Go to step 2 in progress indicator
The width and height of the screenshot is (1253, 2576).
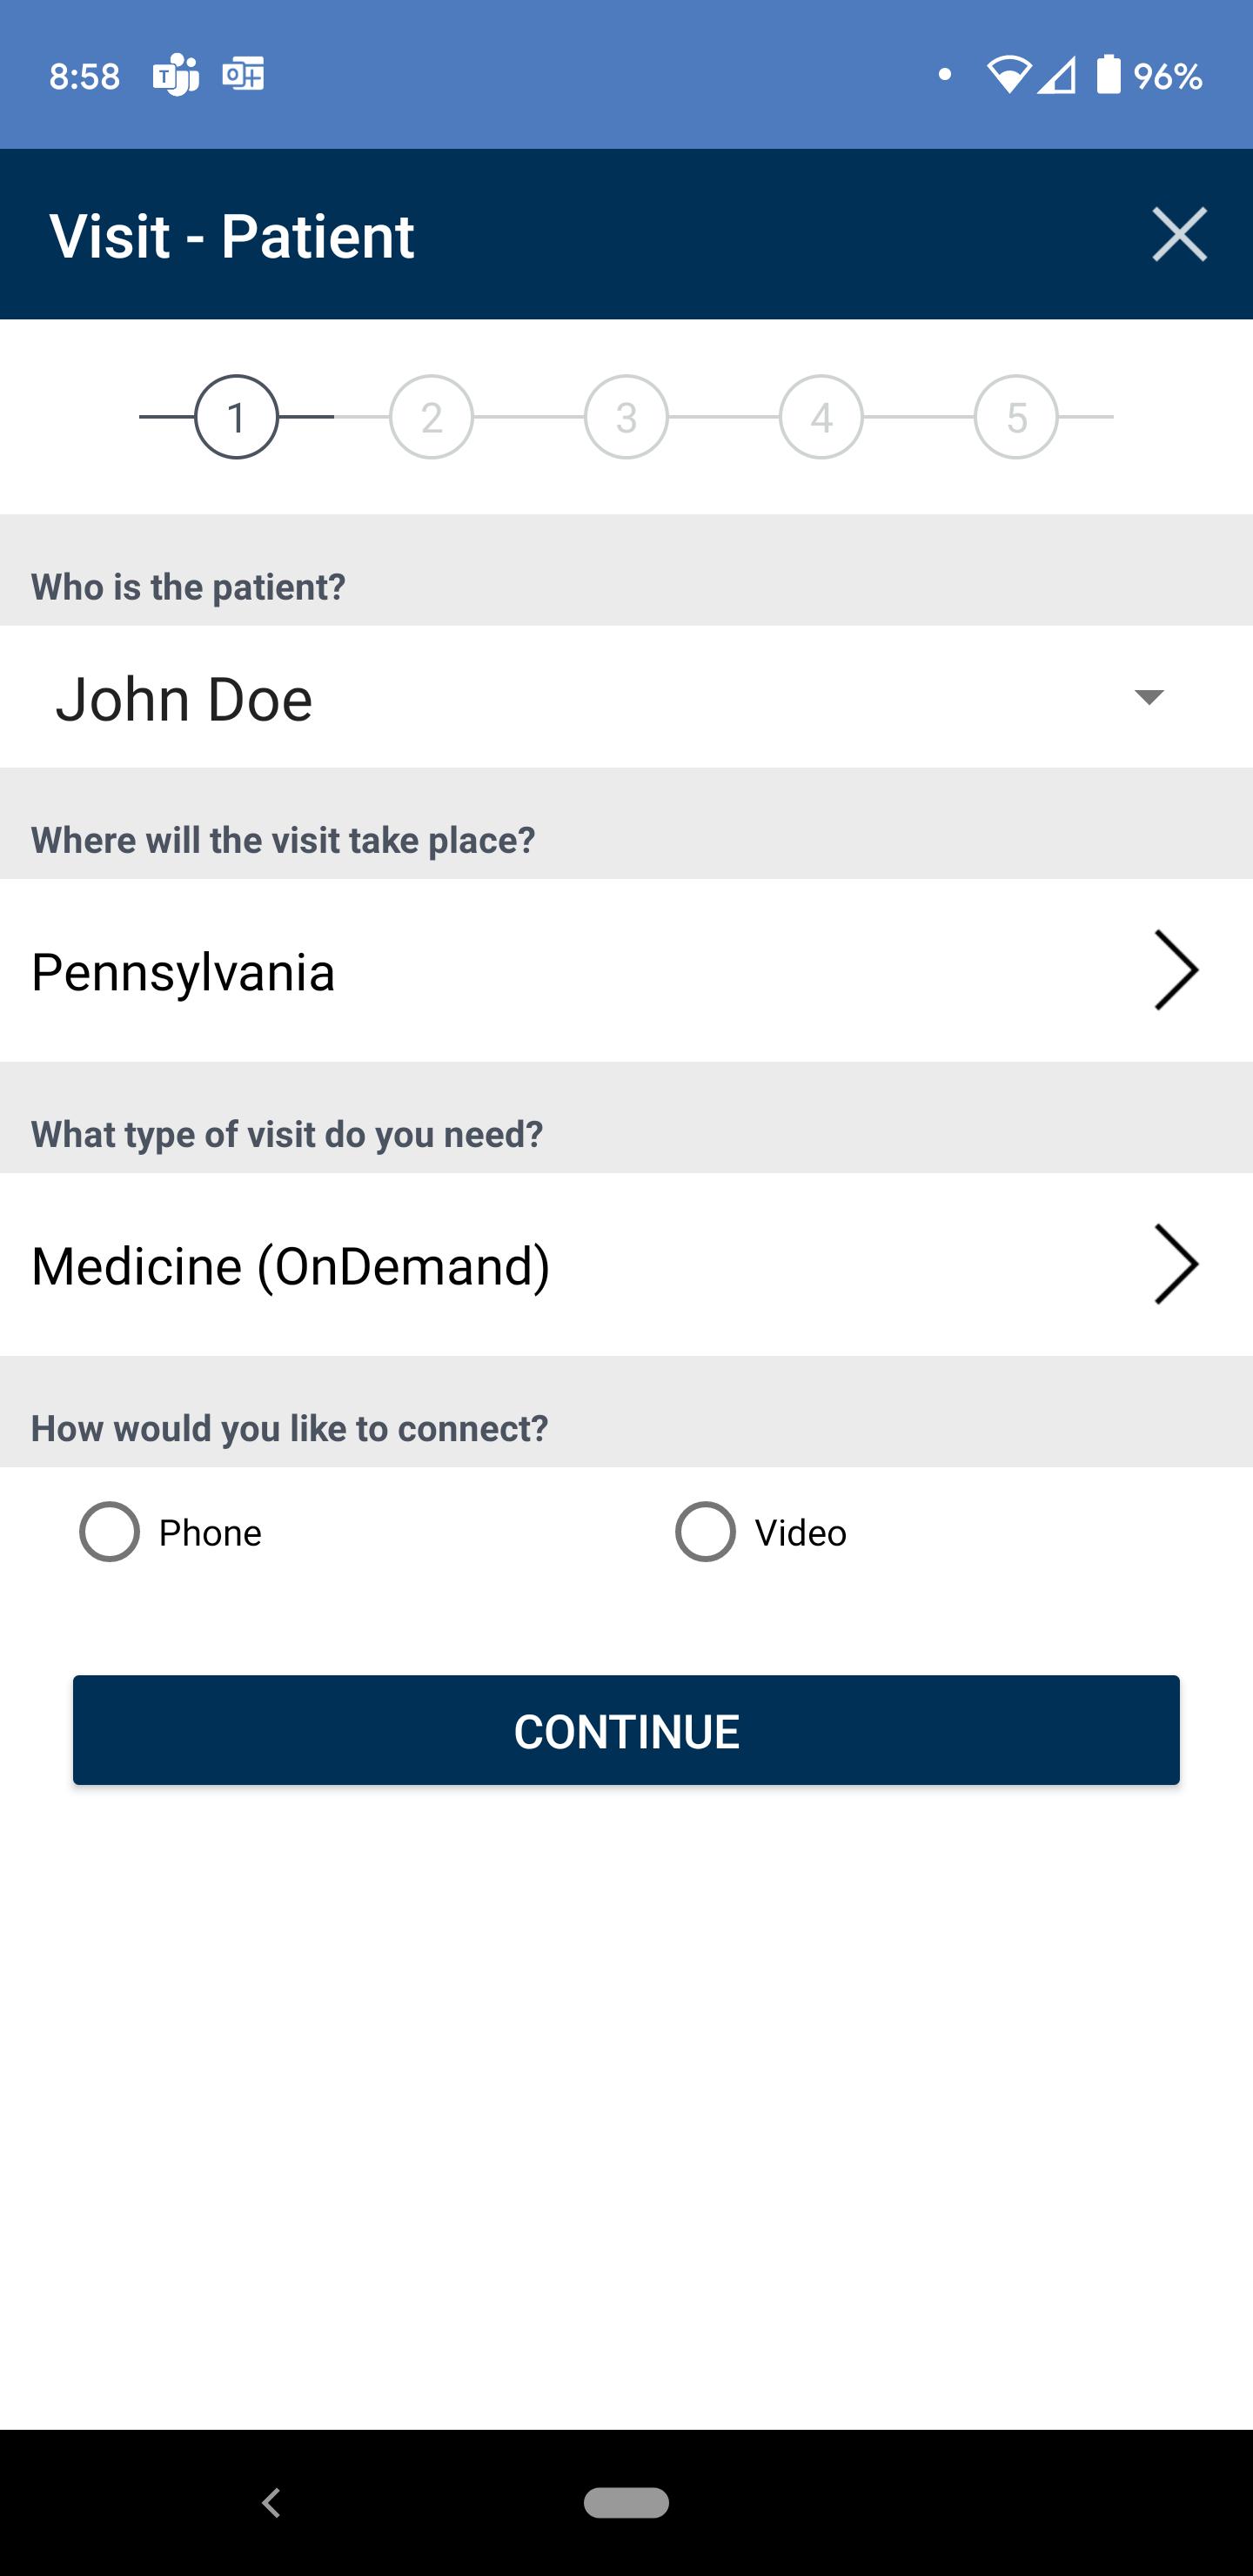tap(431, 417)
